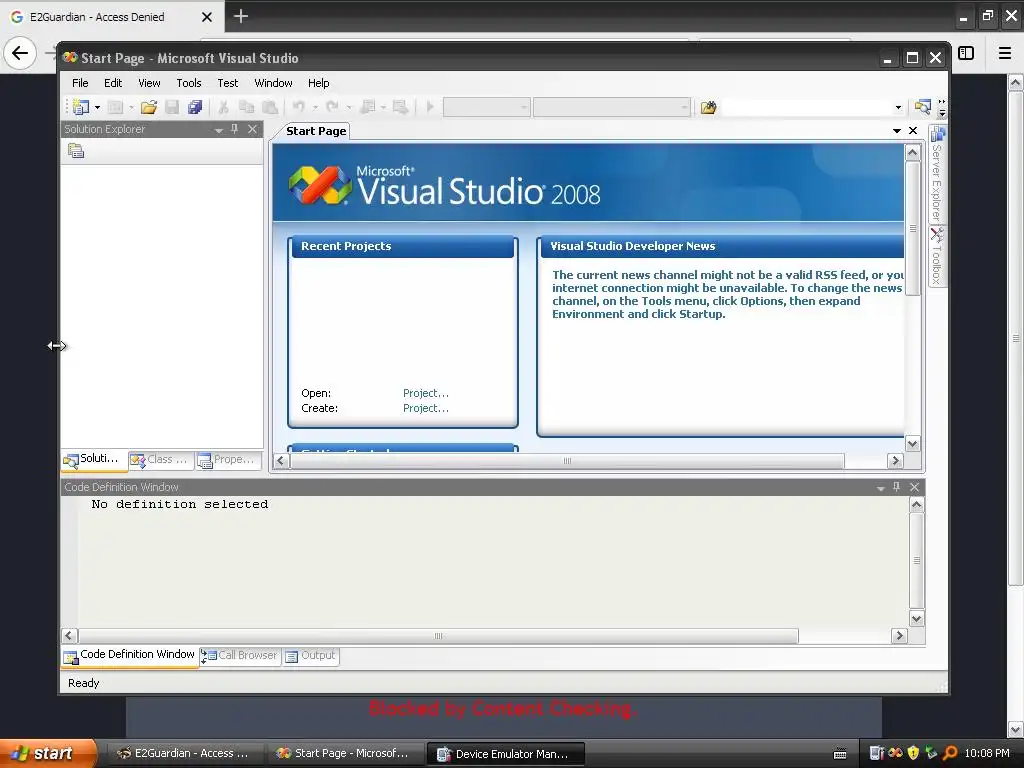
Task: Open the View menu
Action: point(149,83)
